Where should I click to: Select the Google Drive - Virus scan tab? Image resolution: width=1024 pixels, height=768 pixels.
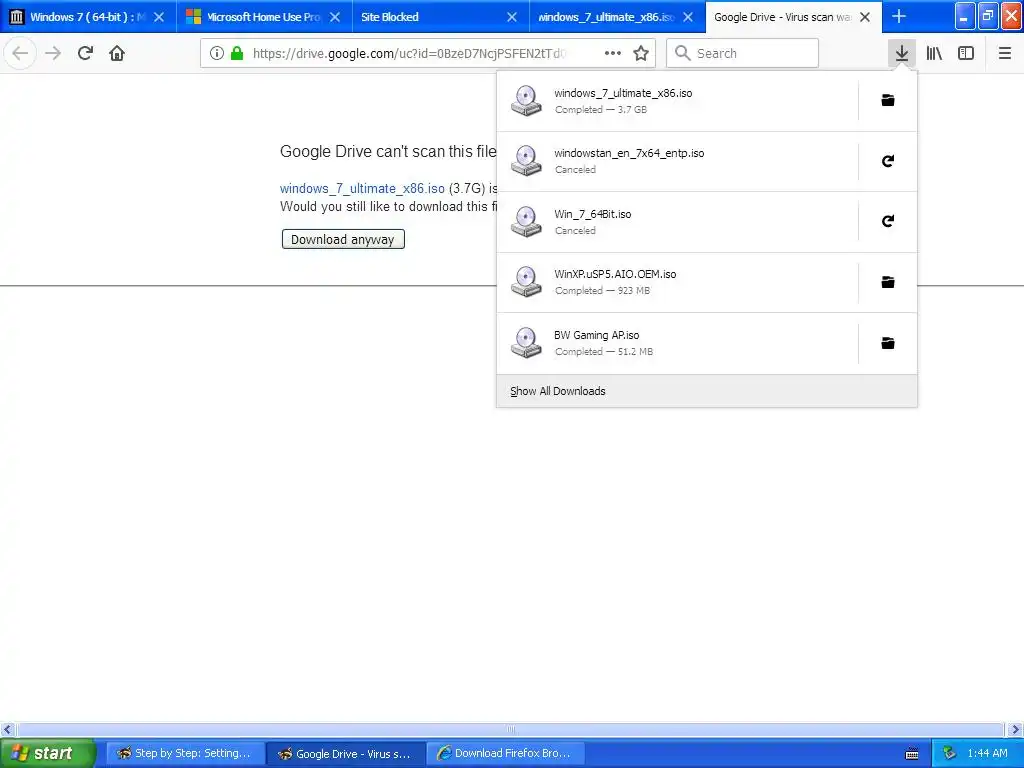pyautogui.click(x=793, y=17)
